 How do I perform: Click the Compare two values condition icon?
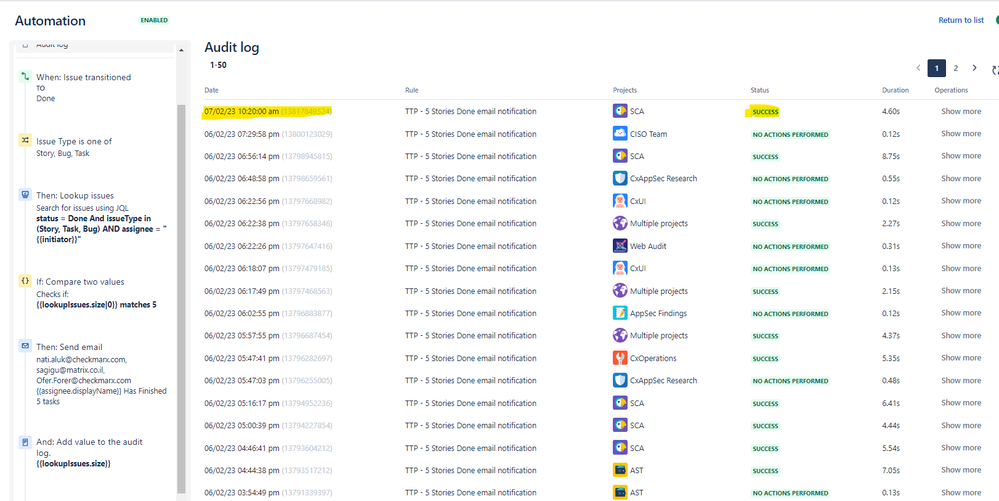tap(25, 280)
